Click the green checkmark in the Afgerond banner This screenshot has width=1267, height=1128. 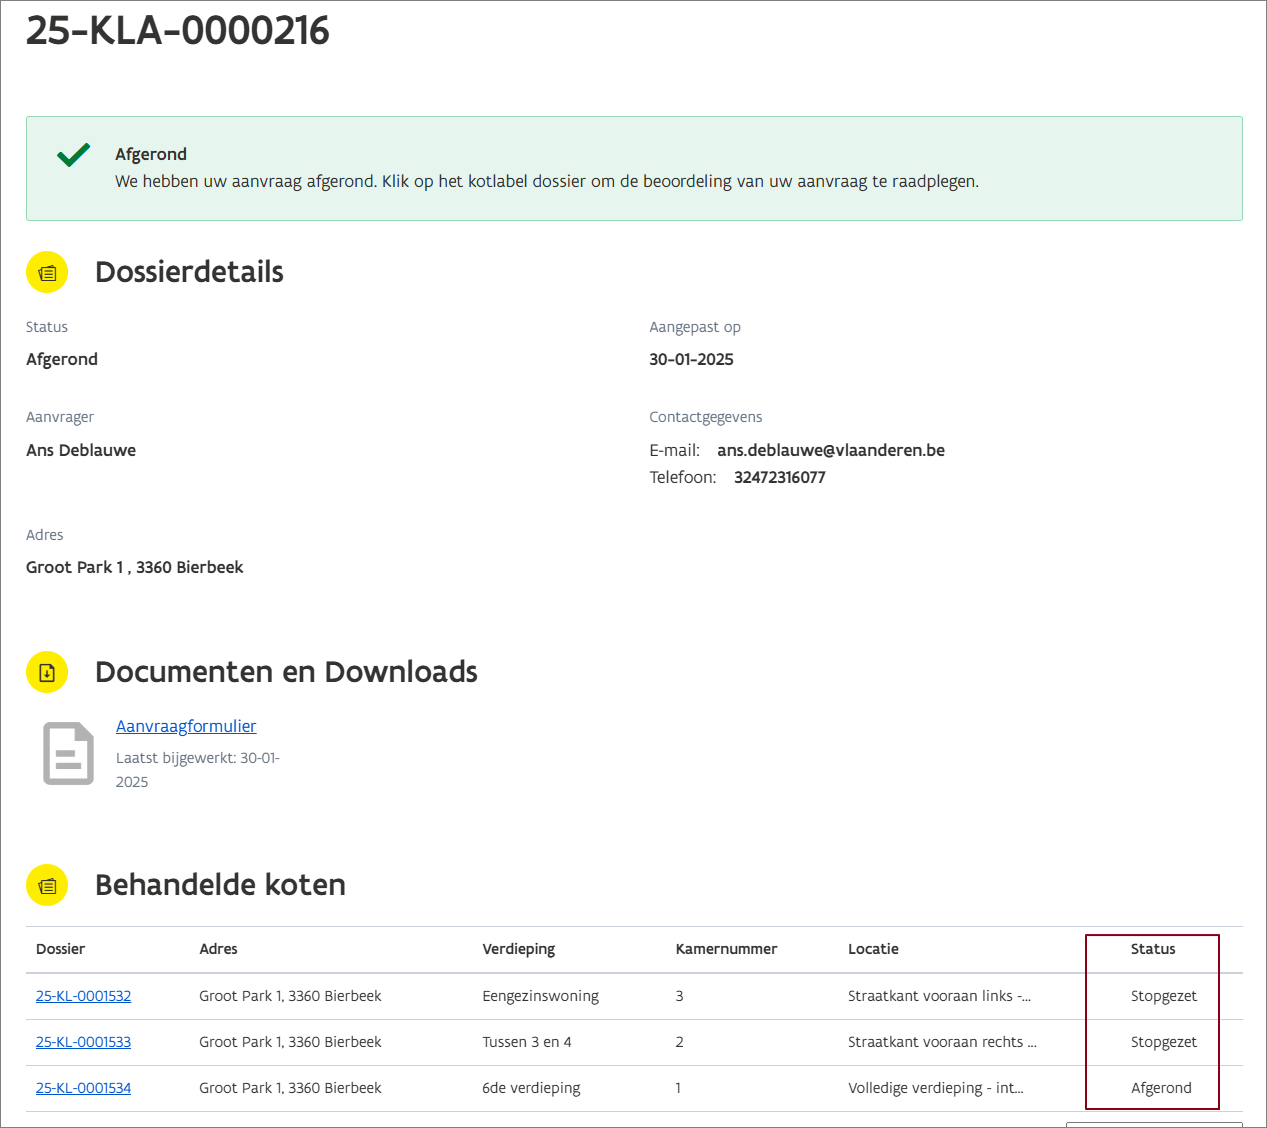74,155
